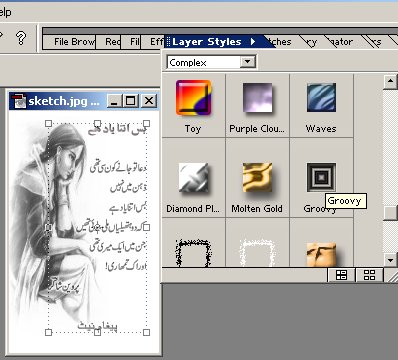Click top-left transform handle on sketch image
Viewport: 398px width, 360px height.
click(48, 124)
